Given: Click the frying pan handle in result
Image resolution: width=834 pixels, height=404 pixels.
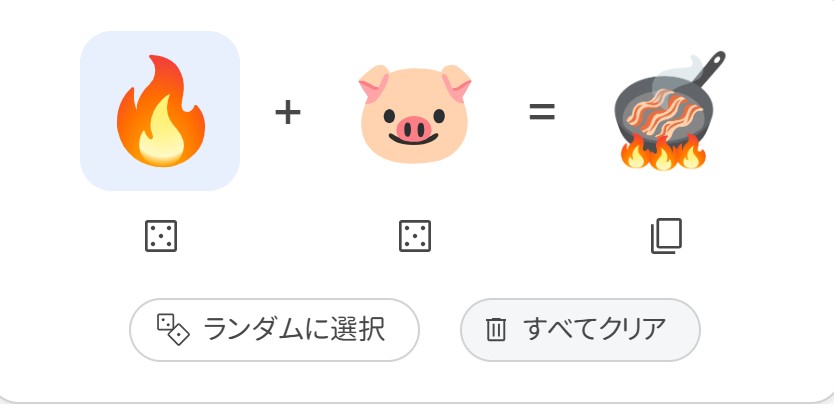Looking at the screenshot, I should (713, 68).
